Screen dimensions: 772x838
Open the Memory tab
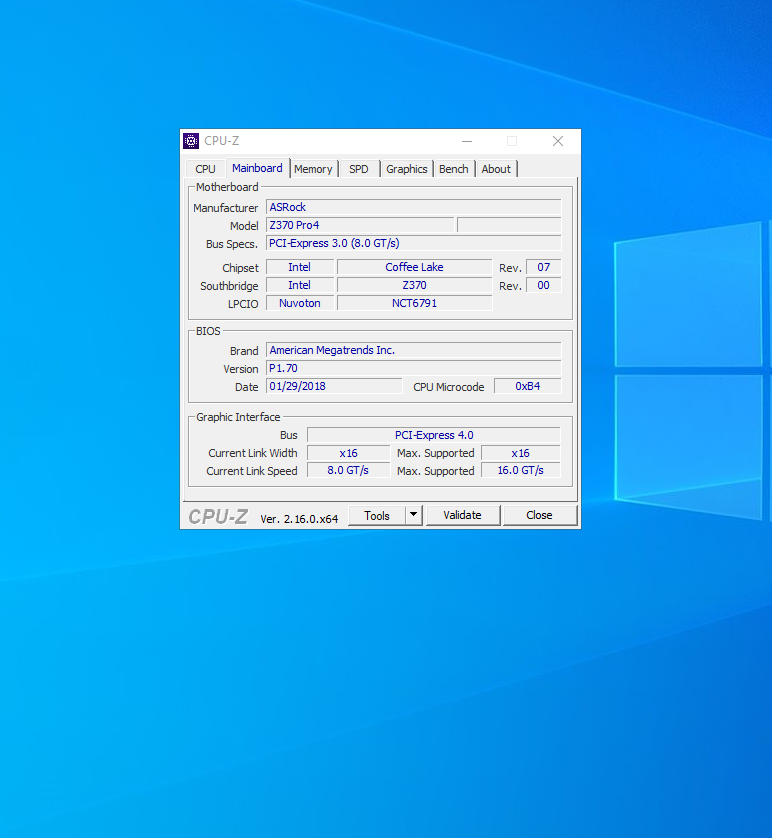tap(313, 169)
